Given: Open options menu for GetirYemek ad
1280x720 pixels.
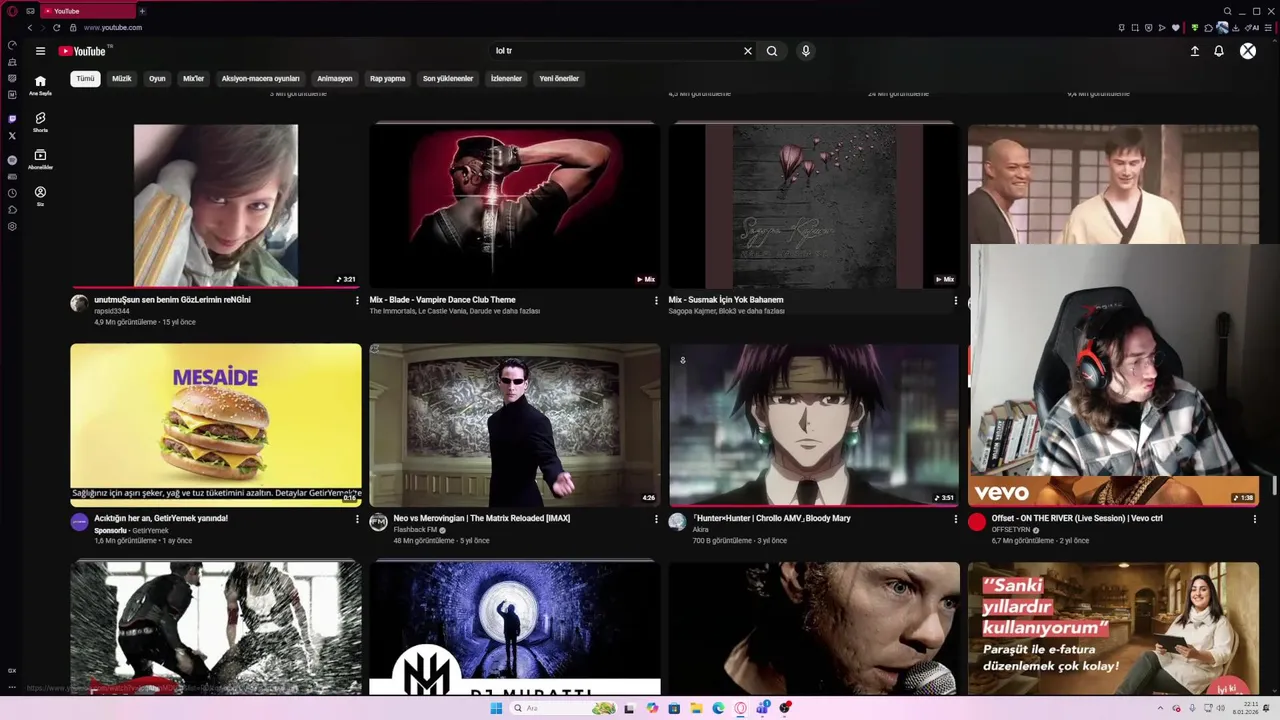Looking at the screenshot, I should click(357, 519).
